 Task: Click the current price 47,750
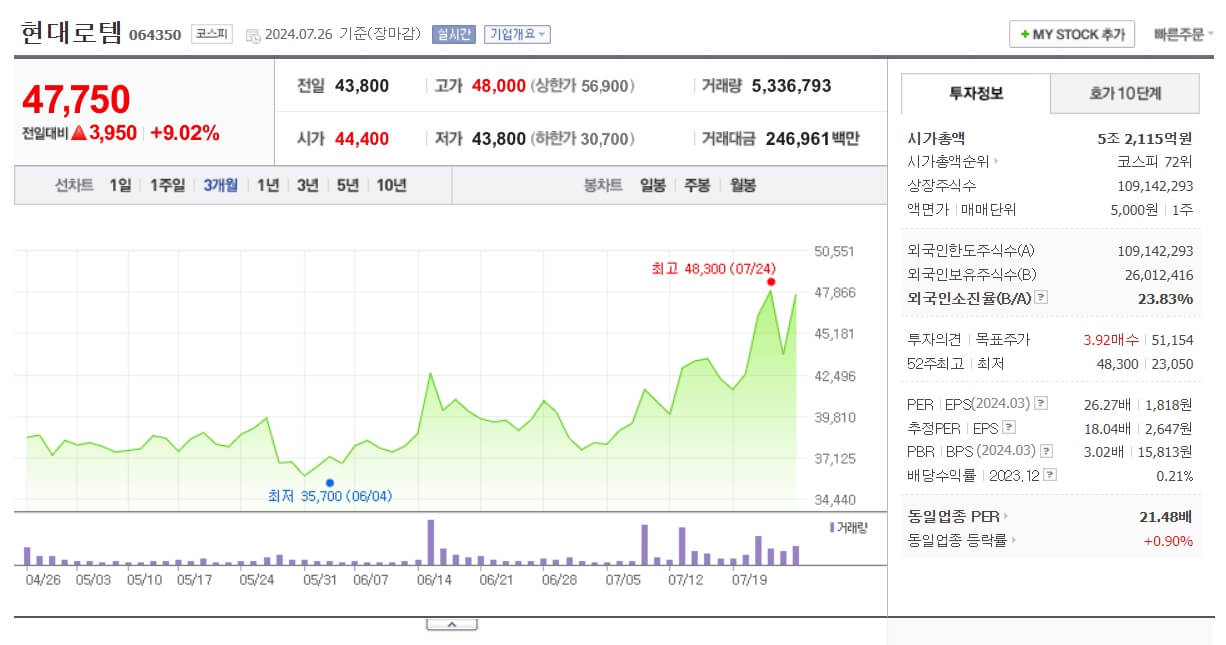click(76, 100)
